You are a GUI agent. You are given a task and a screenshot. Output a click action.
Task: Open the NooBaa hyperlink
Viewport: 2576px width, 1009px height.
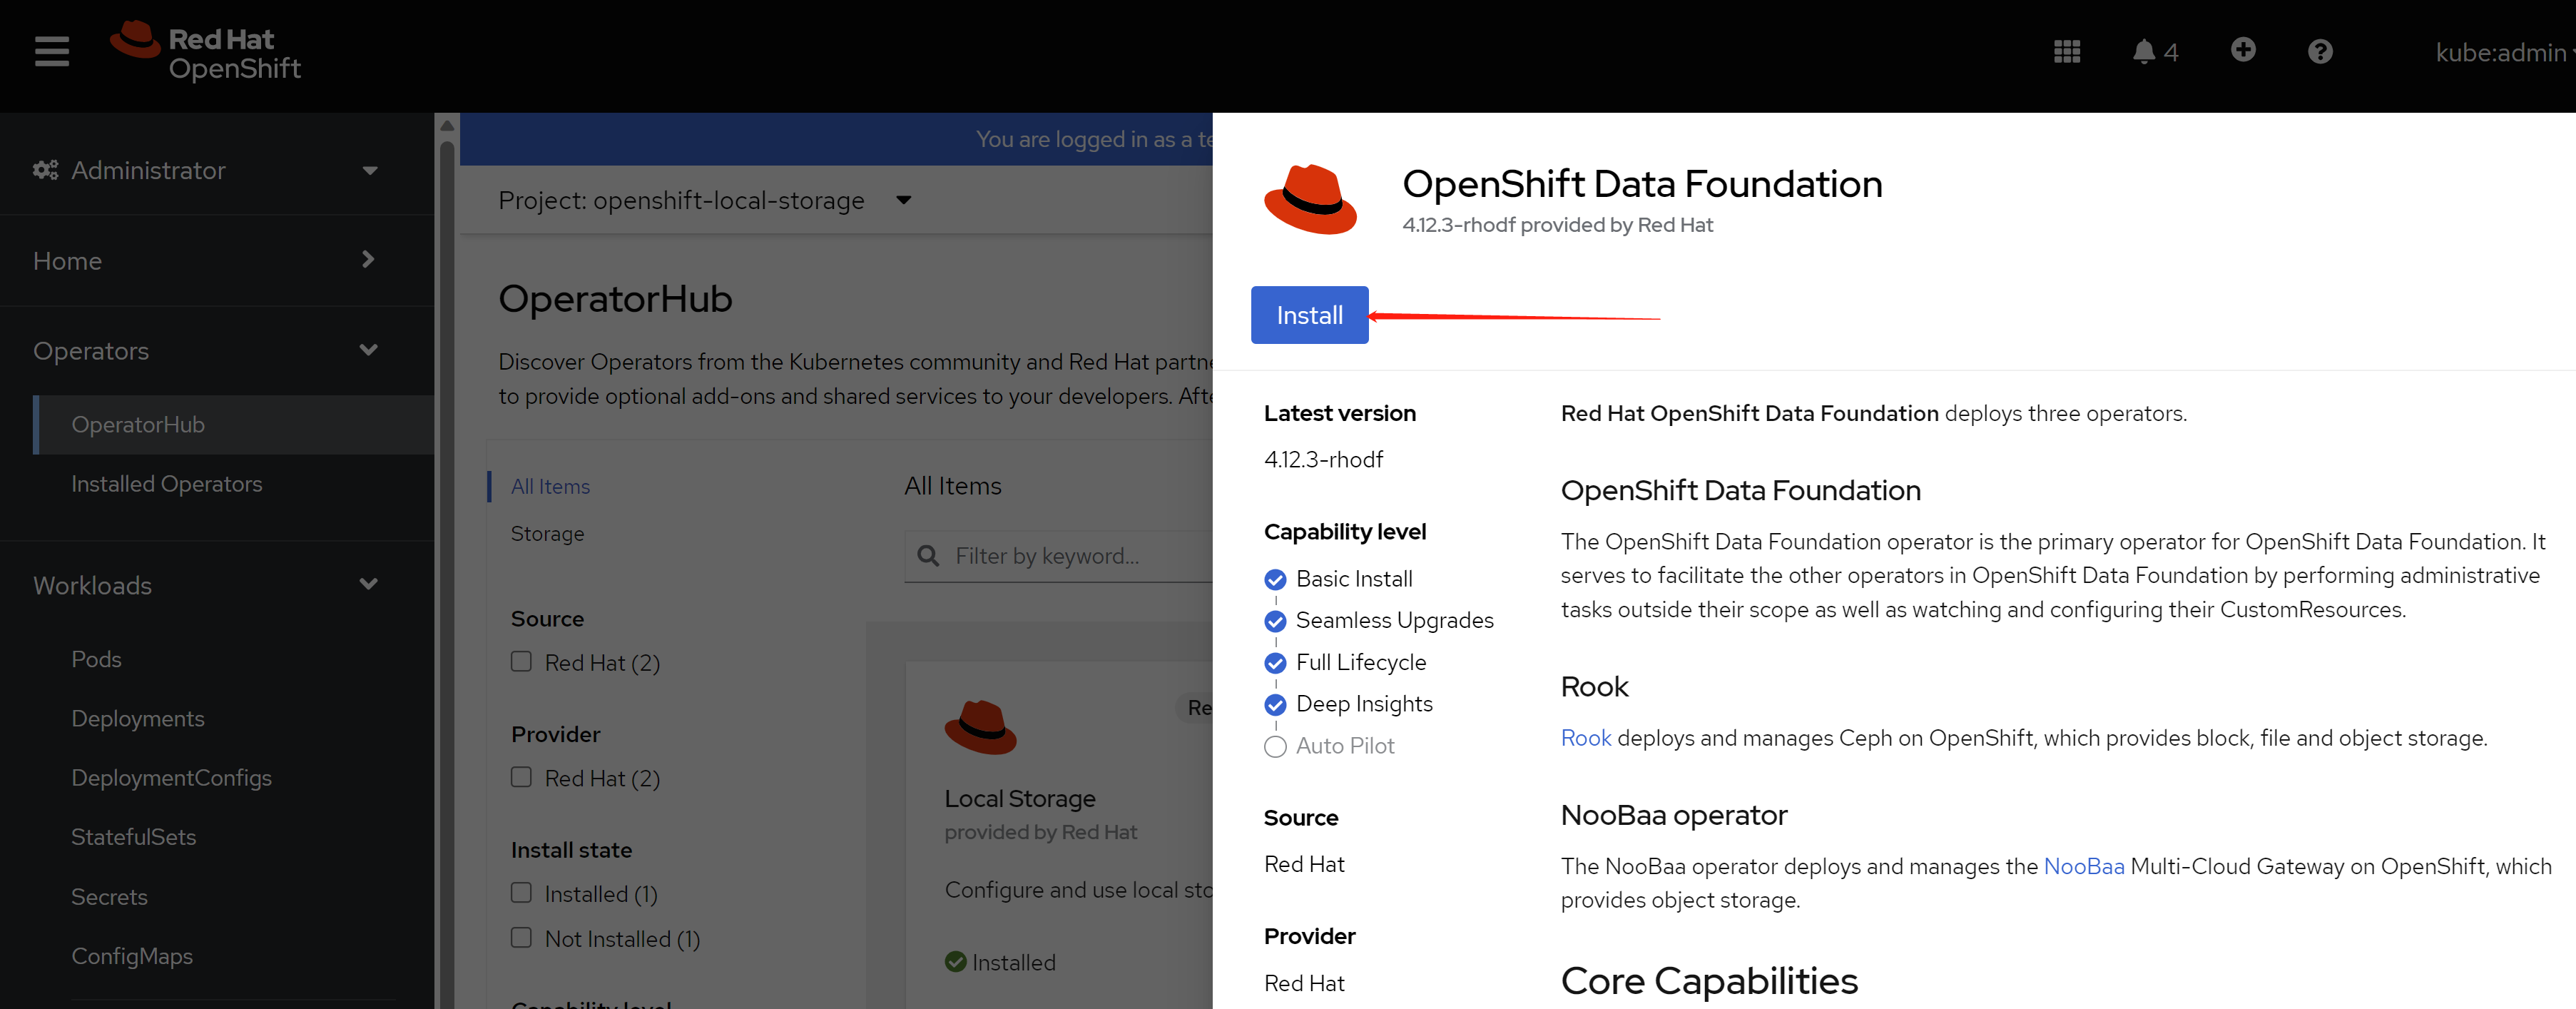pyautogui.click(x=2083, y=866)
